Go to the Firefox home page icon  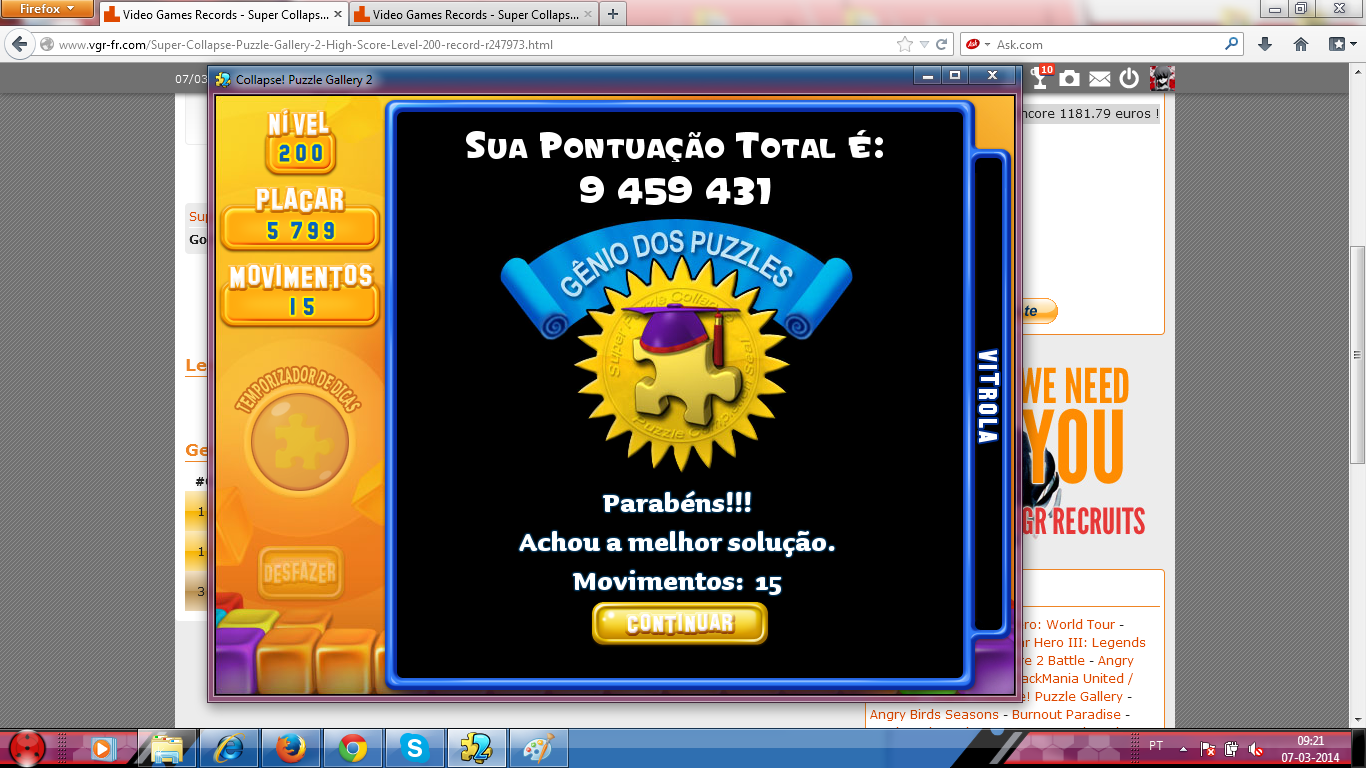1301,44
